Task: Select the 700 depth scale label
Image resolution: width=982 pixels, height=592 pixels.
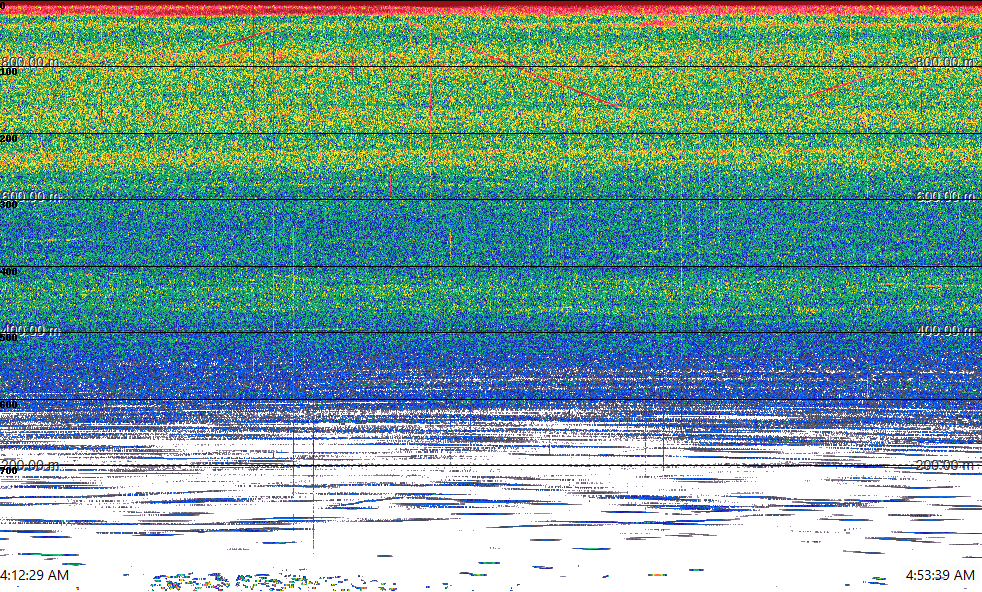Action: [x=9, y=471]
